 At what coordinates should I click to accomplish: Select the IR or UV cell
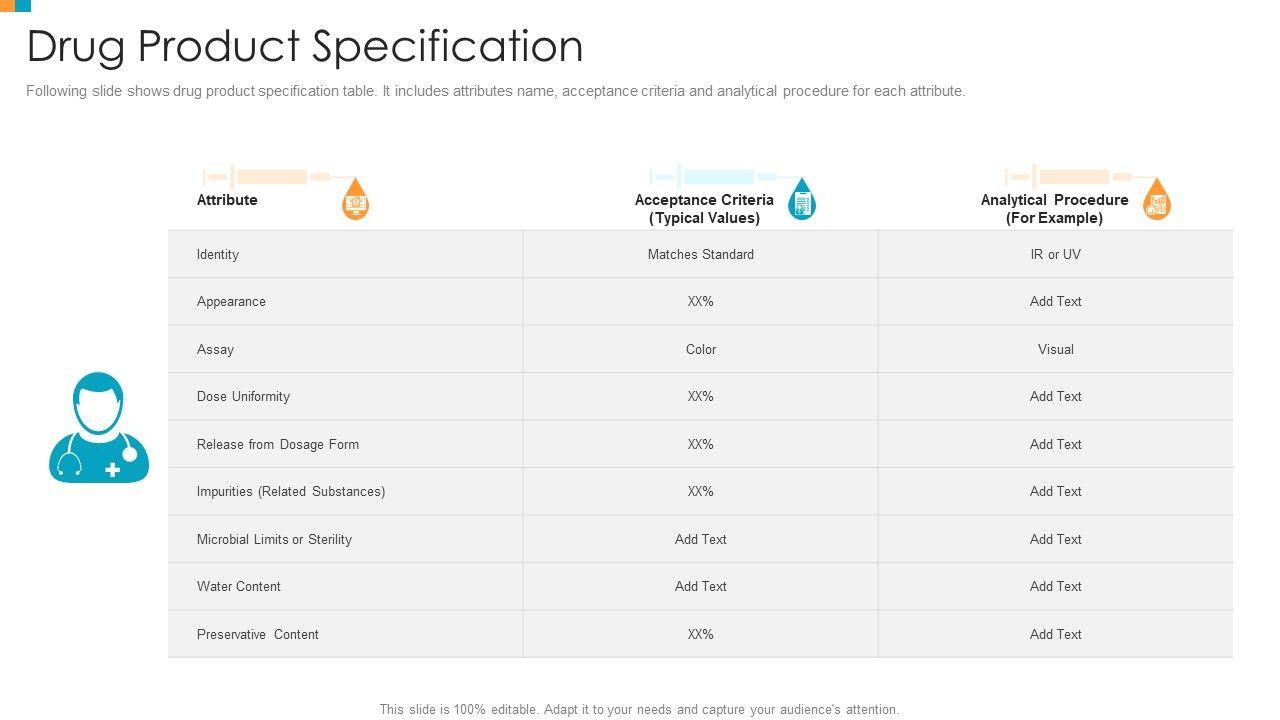[1056, 254]
